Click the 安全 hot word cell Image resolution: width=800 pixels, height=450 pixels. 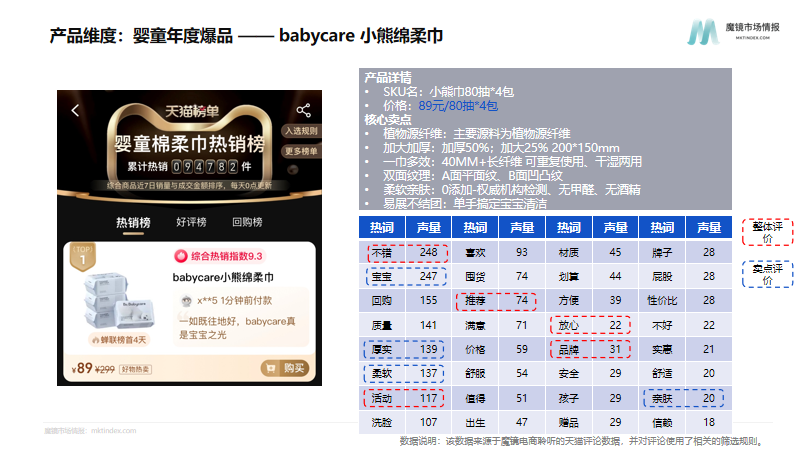[569, 373]
